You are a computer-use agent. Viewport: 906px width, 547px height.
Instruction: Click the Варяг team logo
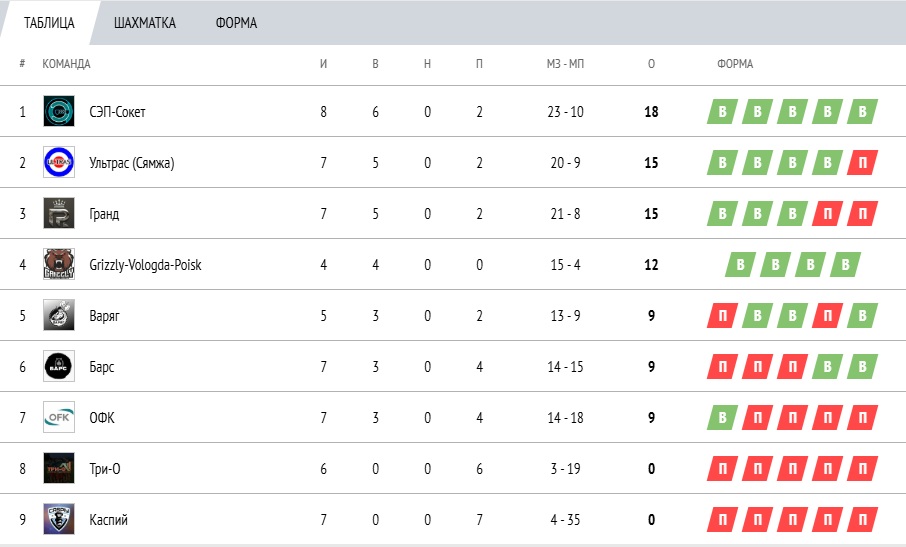point(59,315)
